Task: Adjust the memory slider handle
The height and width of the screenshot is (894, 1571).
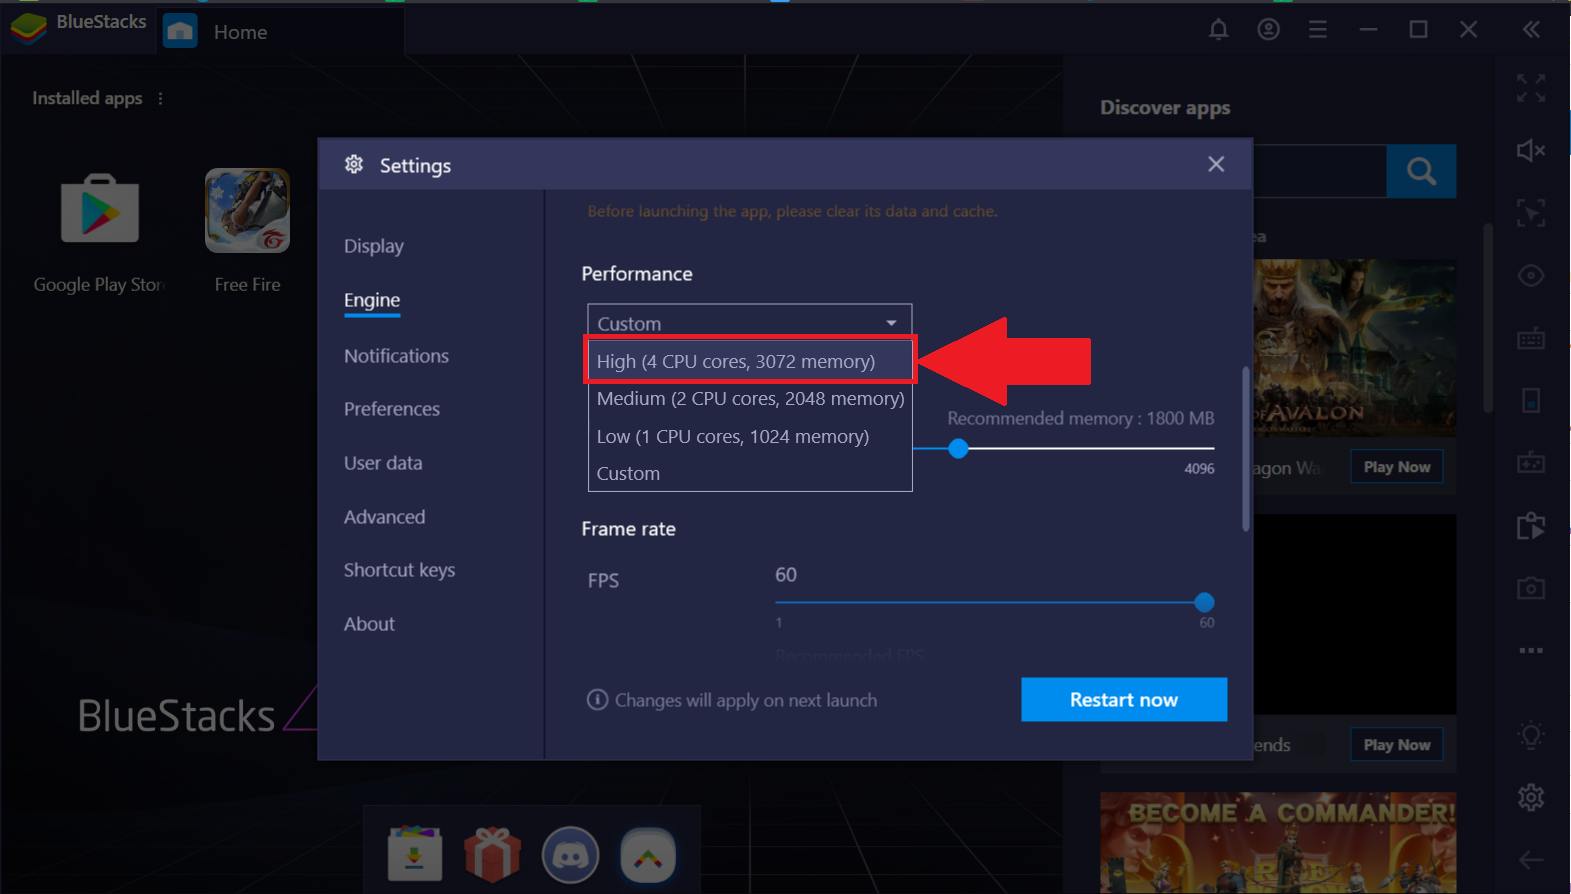Action: (x=958, y=448)
